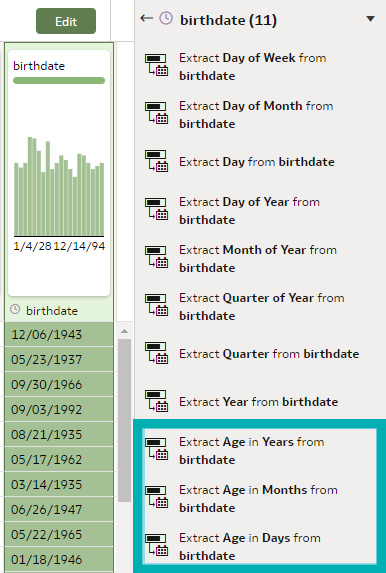Click the clock icon in birthdate column header
The height and width of the screenshot is (573, 386).
15,310
